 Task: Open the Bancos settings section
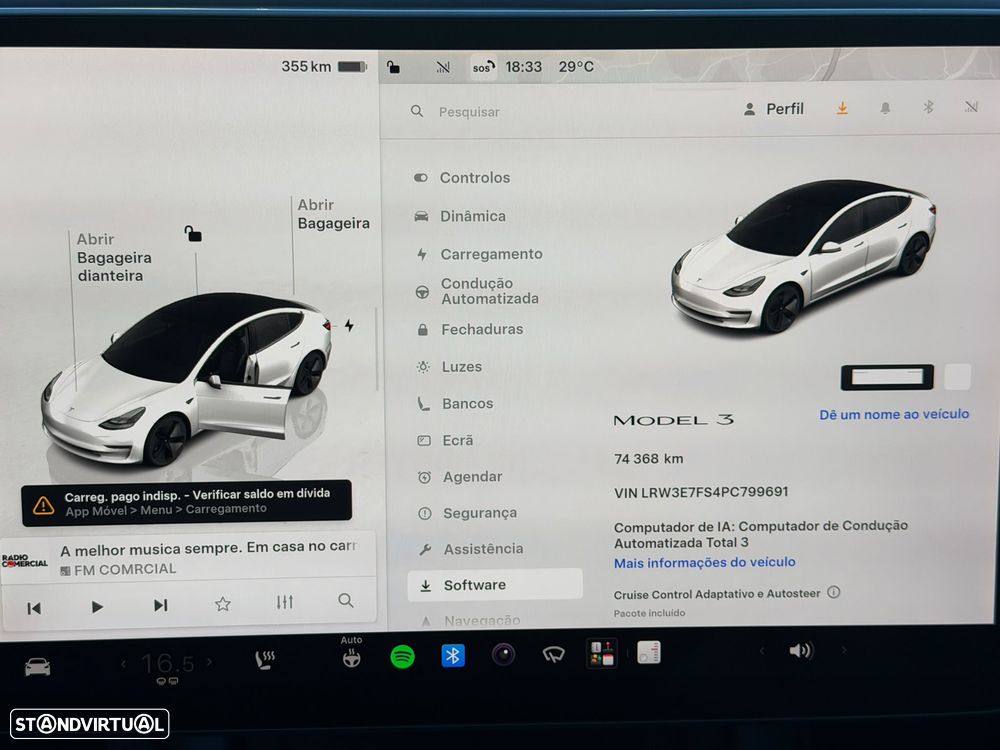coord(455,404)
